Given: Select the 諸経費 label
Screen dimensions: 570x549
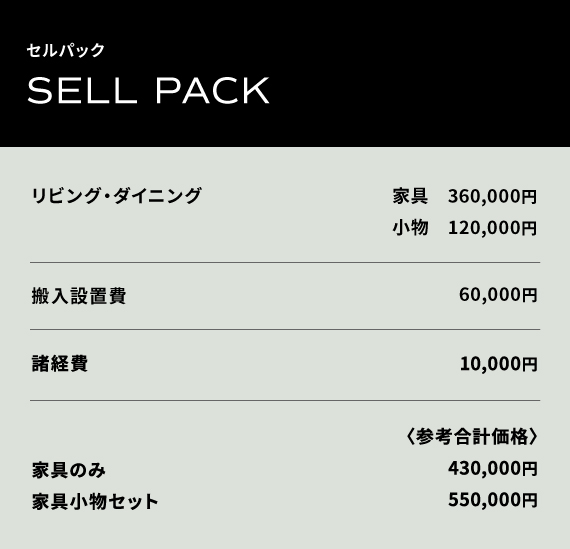Looking at the screenshot, I should click(x=60, y=364).
